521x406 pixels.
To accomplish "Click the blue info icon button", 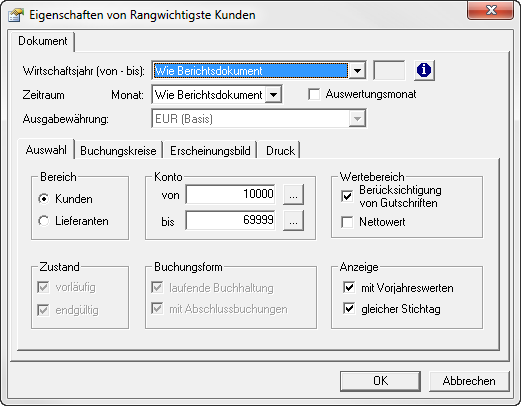I will (424, 70).
